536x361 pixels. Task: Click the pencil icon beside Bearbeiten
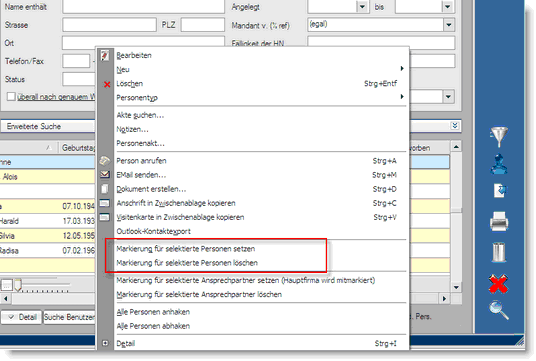pyautogui.click(x=105, y=55)
